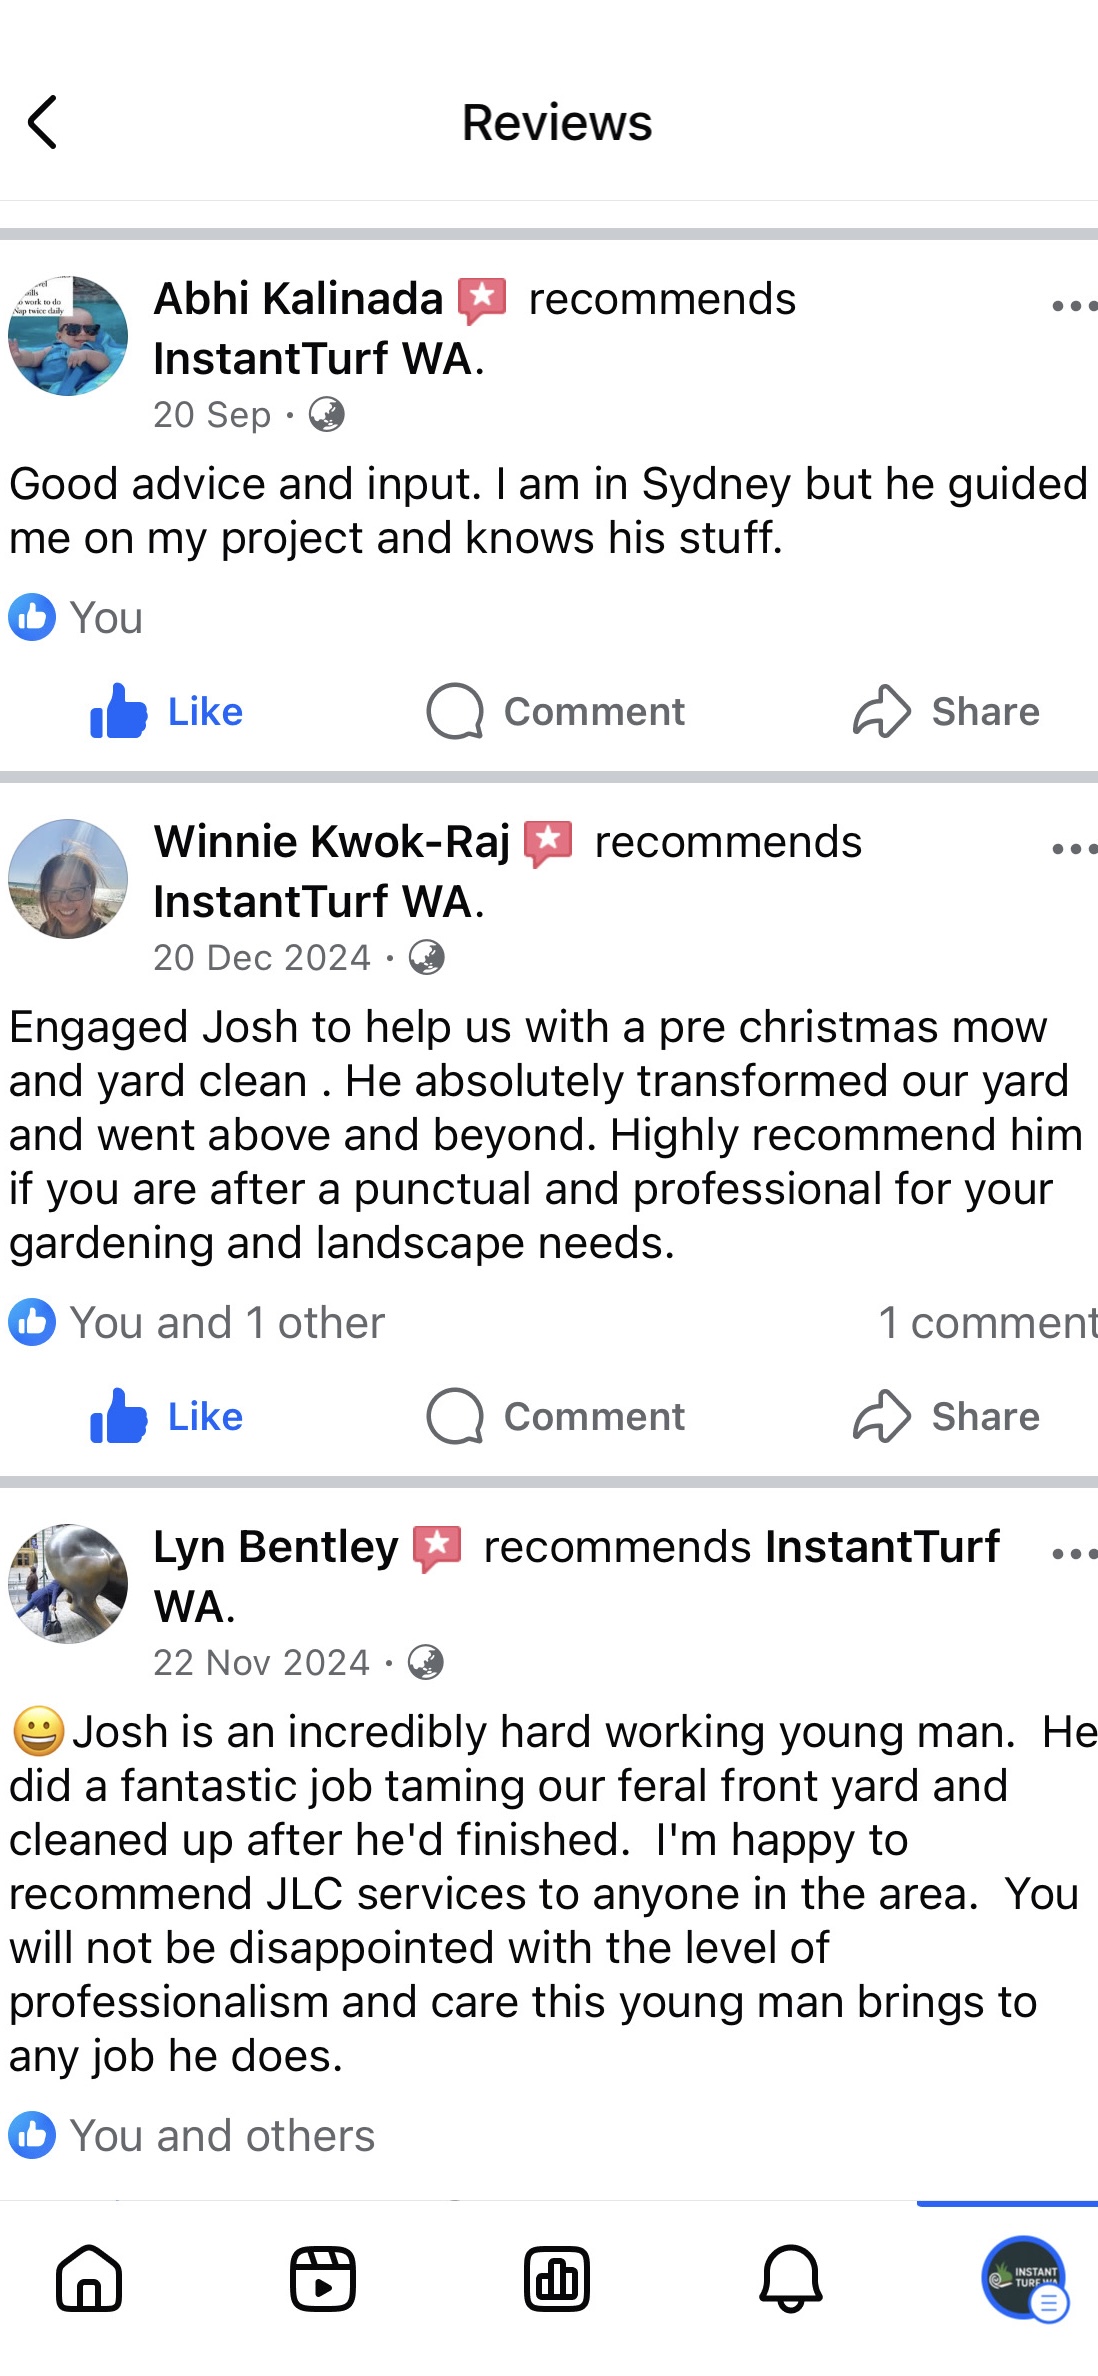The height and width of the screenshot is (2376, 1098).
Task: Open the Notifications bell icon
Action: (x=791, y=2279)
